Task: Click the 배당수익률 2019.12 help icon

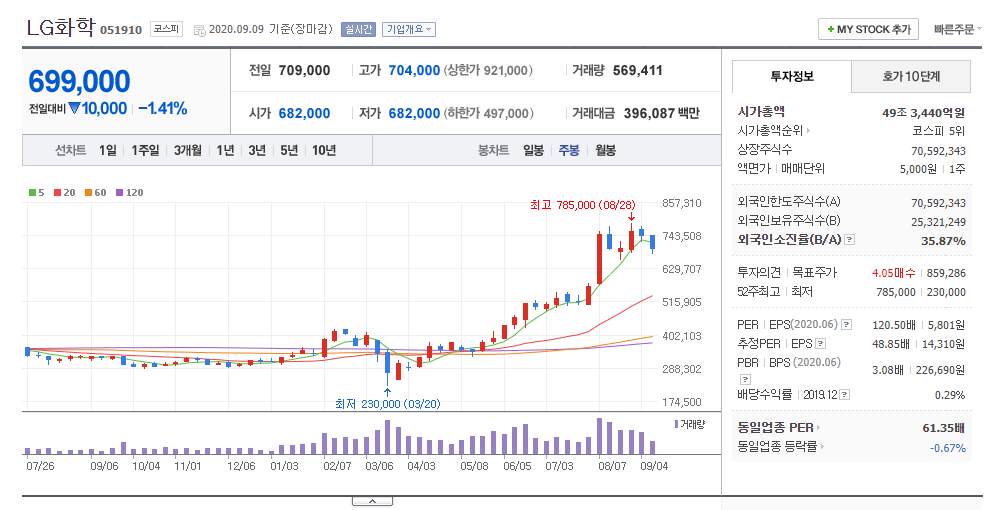Action: click(x=845, y=394)
